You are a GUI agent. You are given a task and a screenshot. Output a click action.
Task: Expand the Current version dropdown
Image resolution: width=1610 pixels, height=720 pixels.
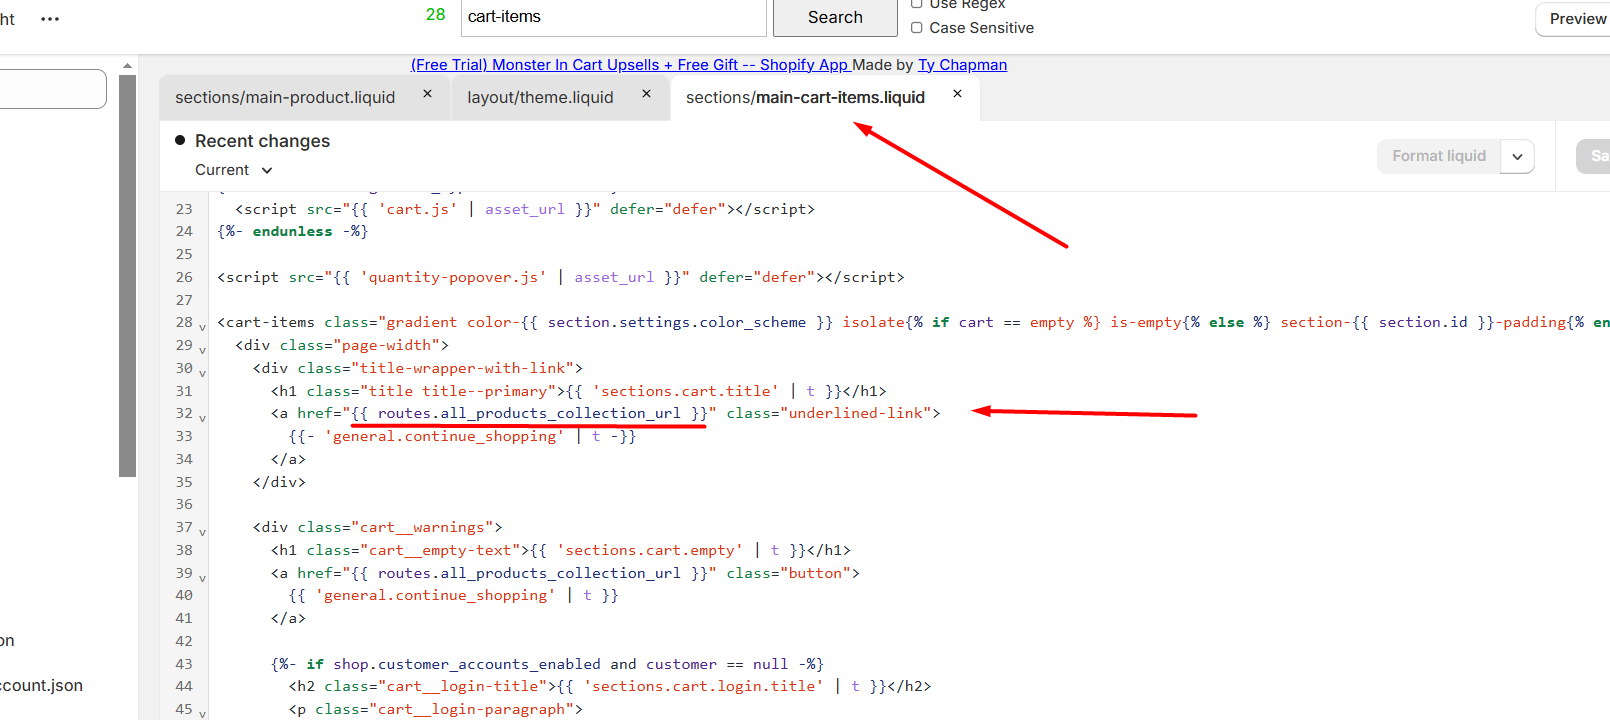coord(234,170)
